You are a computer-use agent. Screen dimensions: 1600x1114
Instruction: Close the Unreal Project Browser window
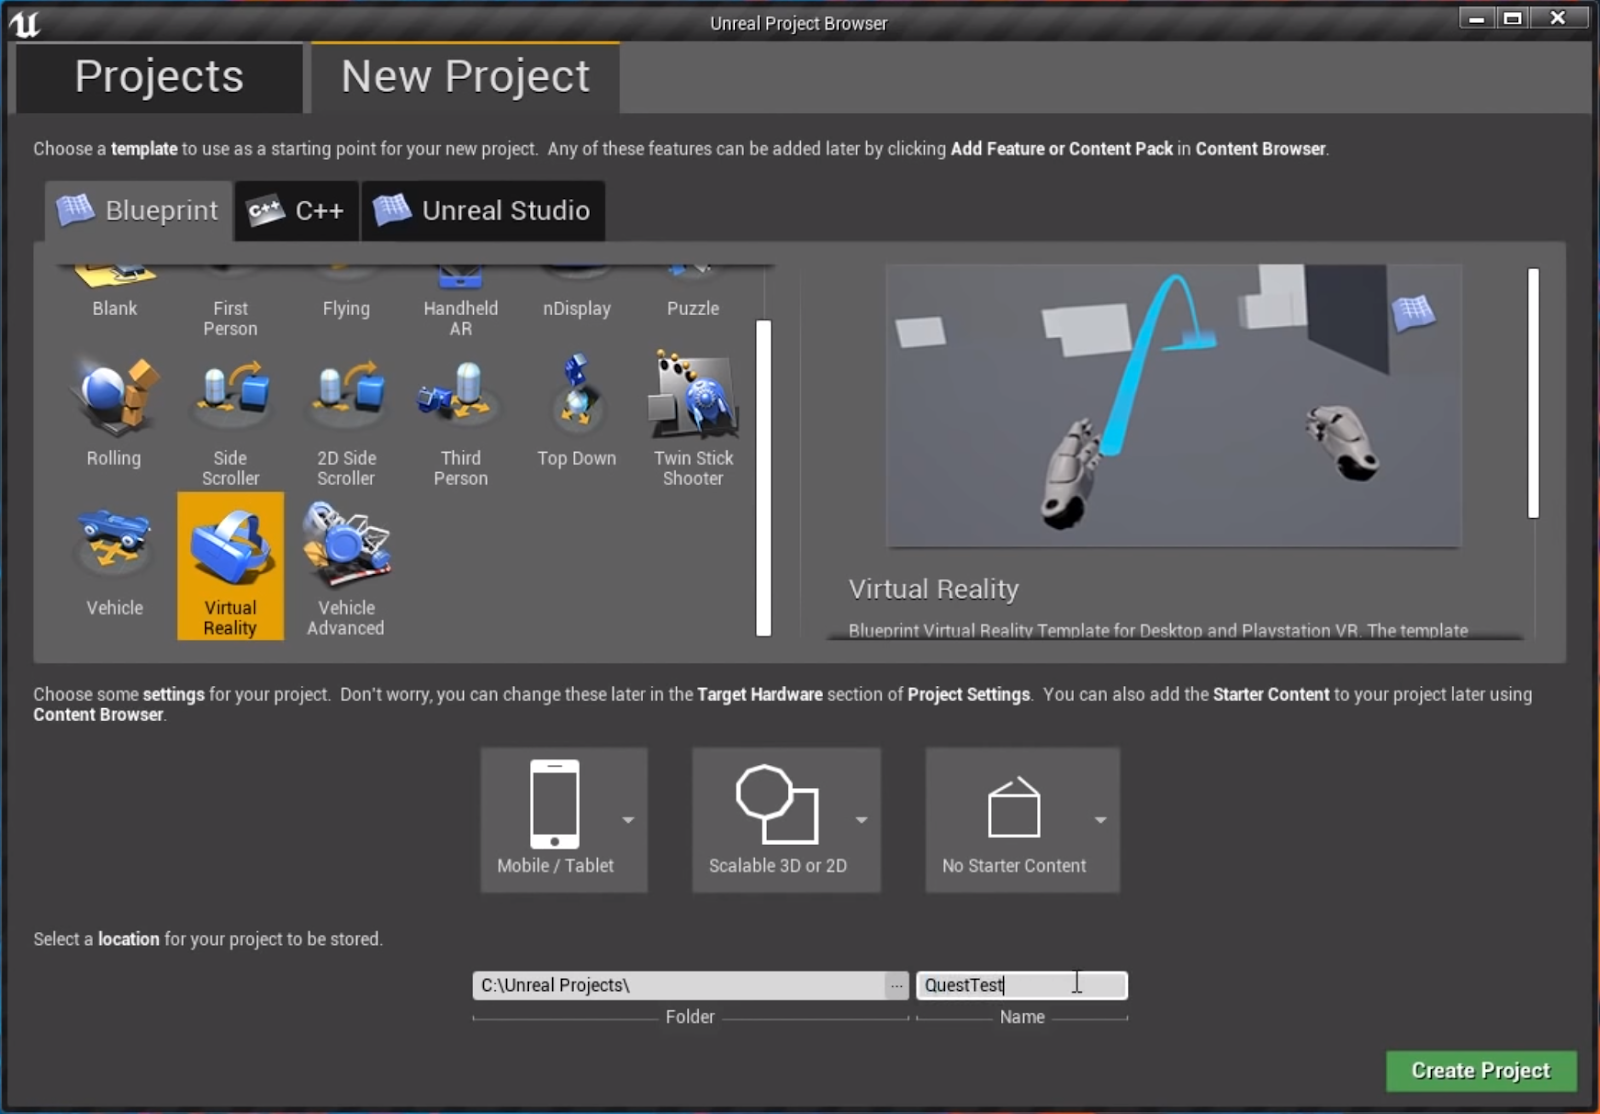point(1558,18)
